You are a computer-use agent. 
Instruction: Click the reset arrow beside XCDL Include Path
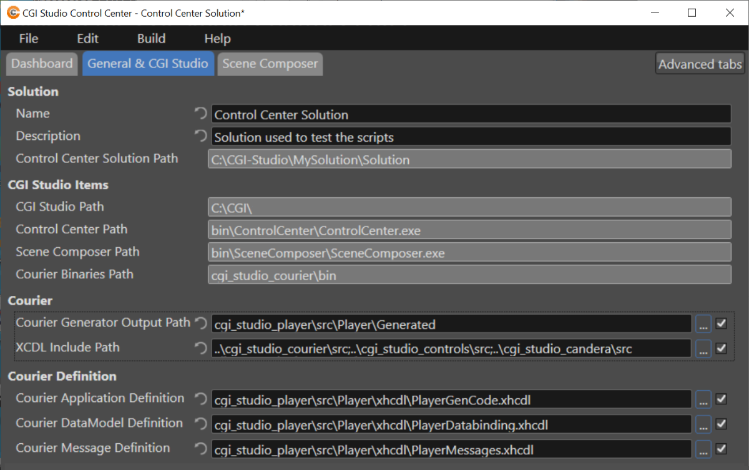pos(201,348)
